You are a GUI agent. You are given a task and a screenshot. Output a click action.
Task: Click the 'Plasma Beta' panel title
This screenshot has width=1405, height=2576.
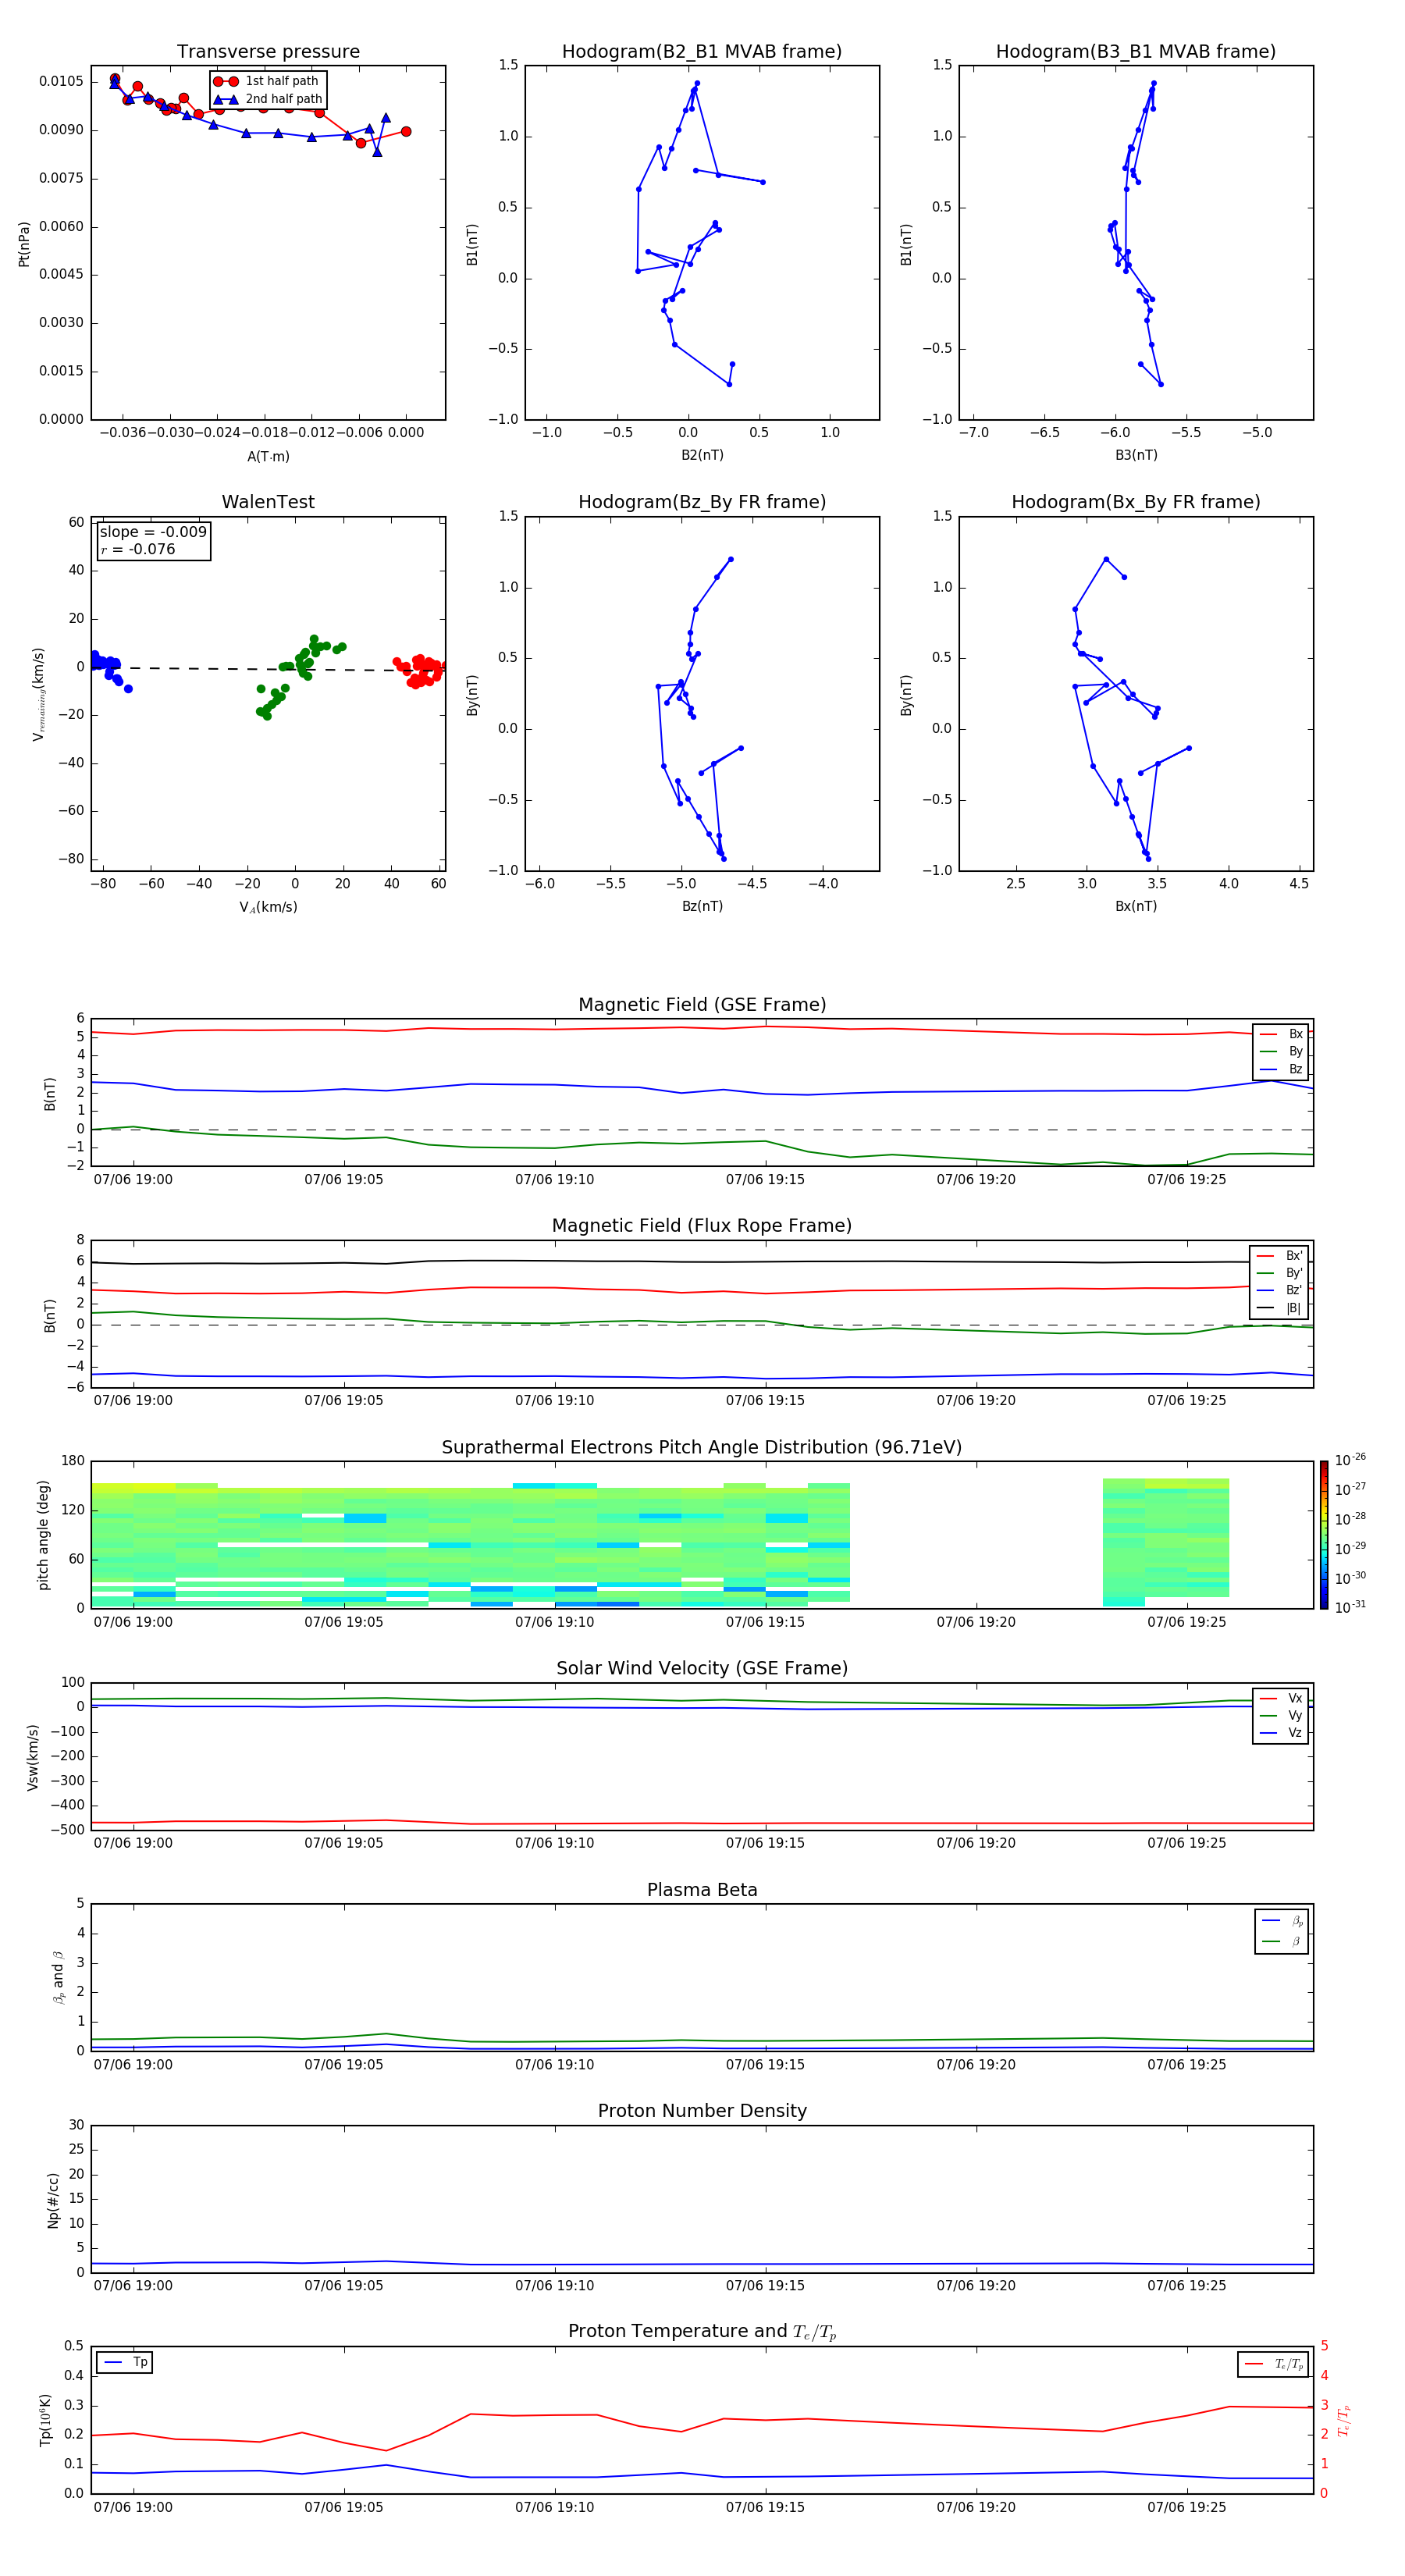pos(702,1891)
